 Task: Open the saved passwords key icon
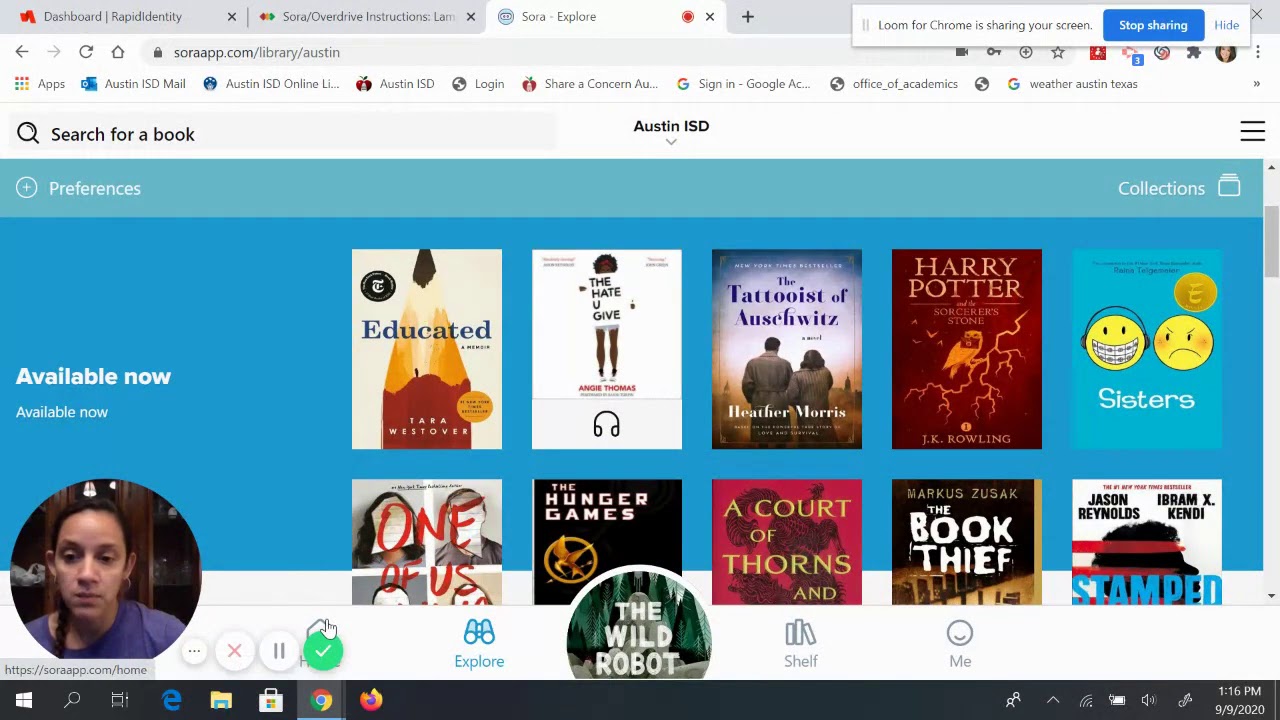click(994, 52)
